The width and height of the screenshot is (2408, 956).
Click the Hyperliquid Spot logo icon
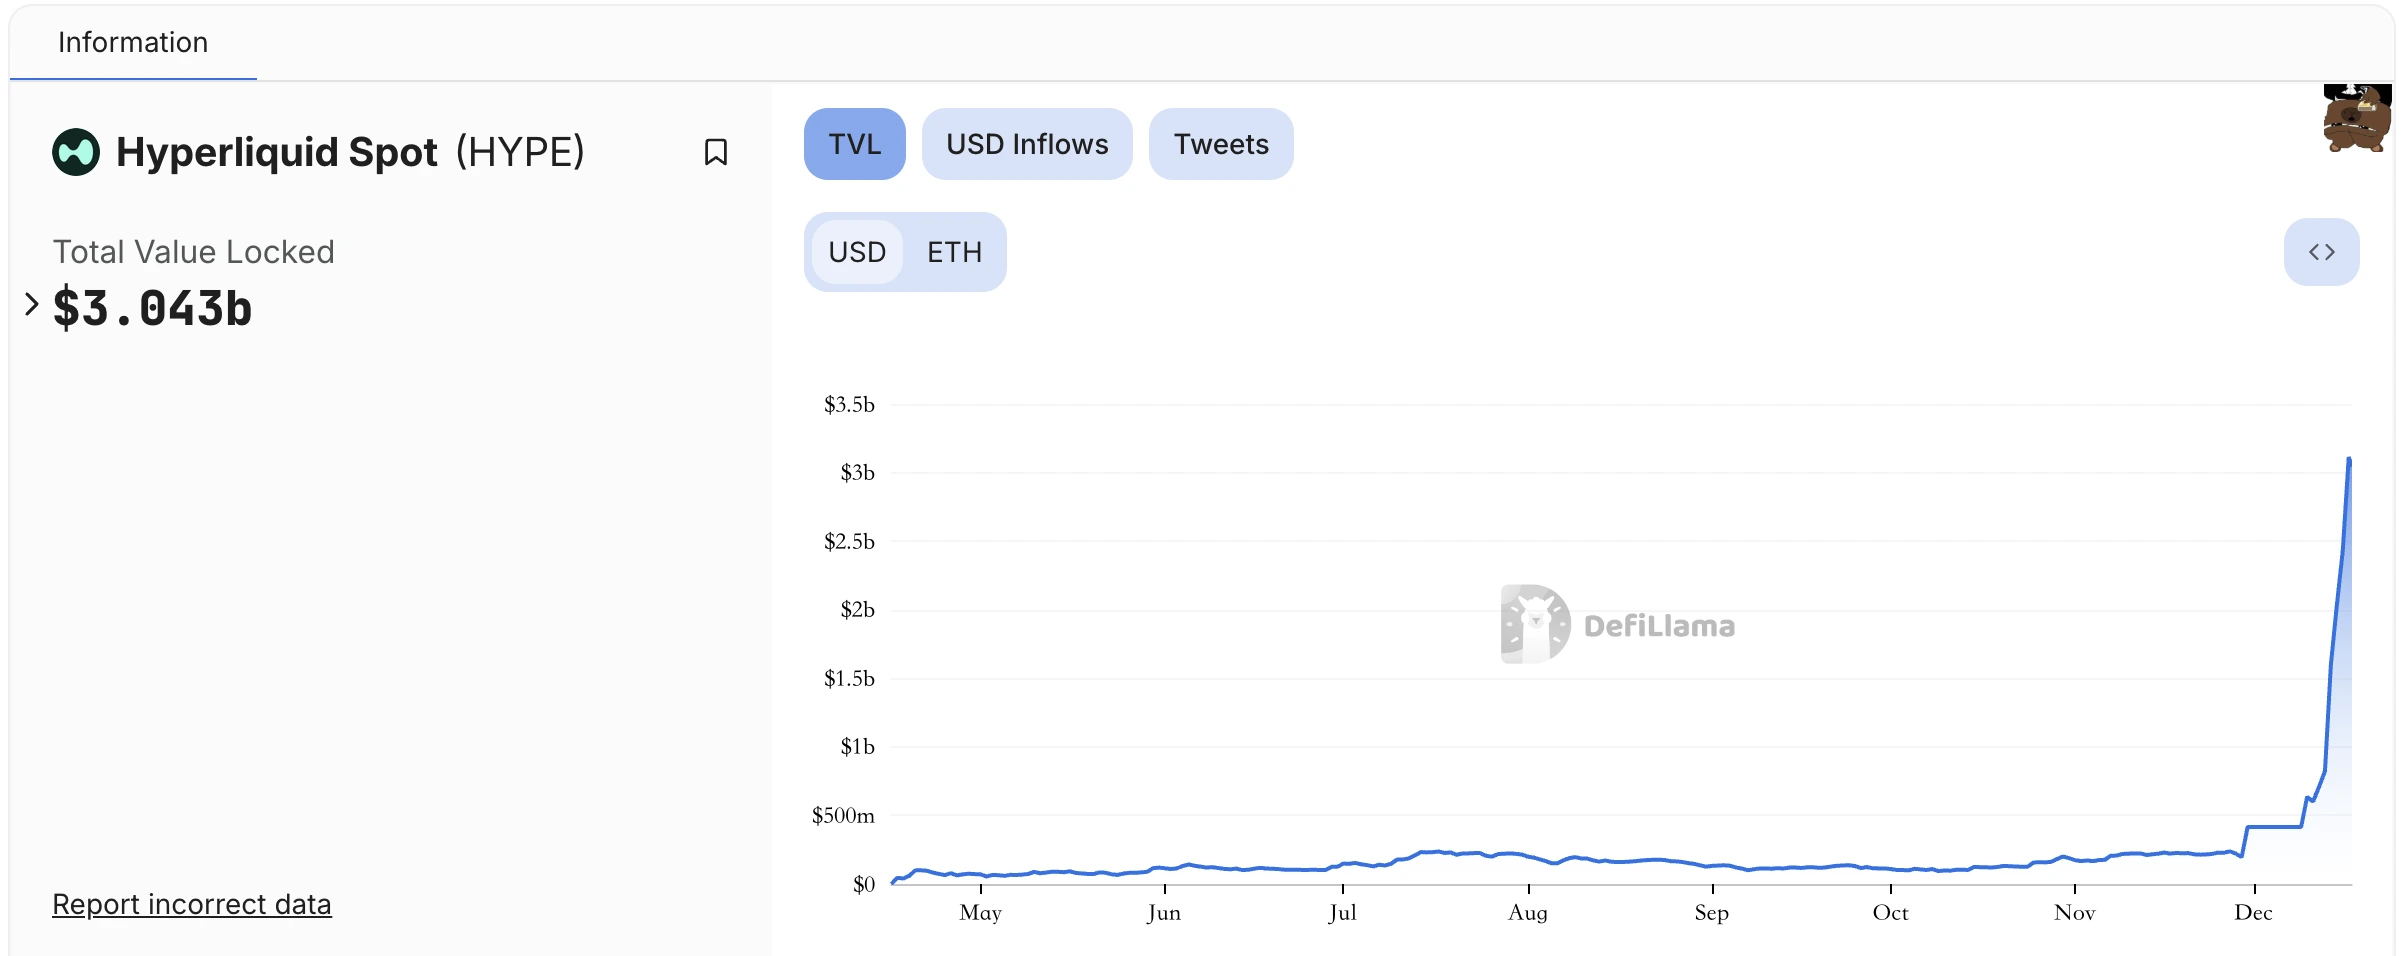(76, 152)
